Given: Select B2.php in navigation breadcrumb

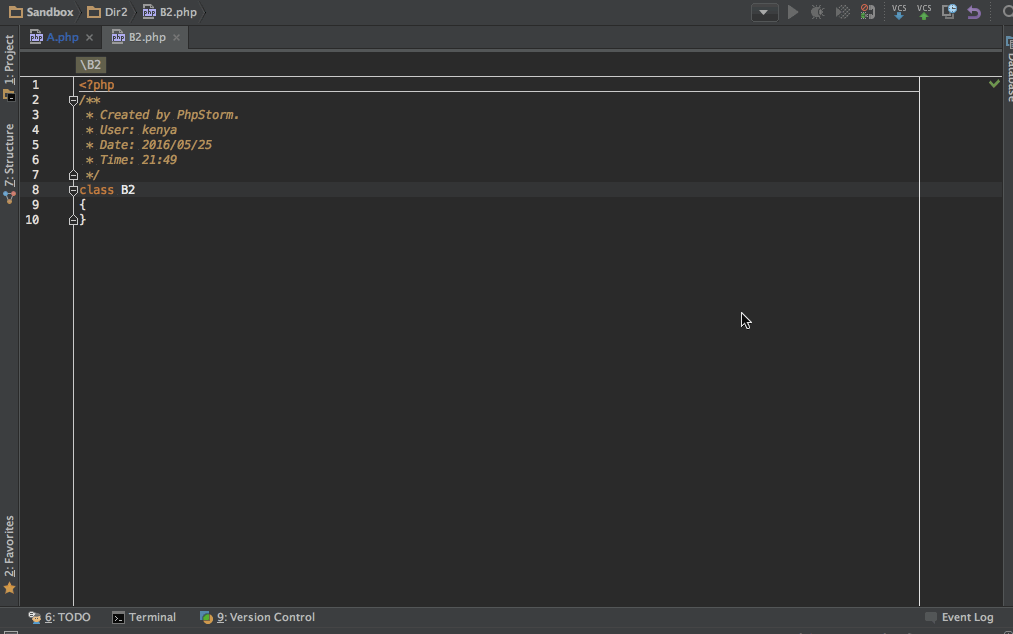Looking at the screenshot, I should click(170, 12).
